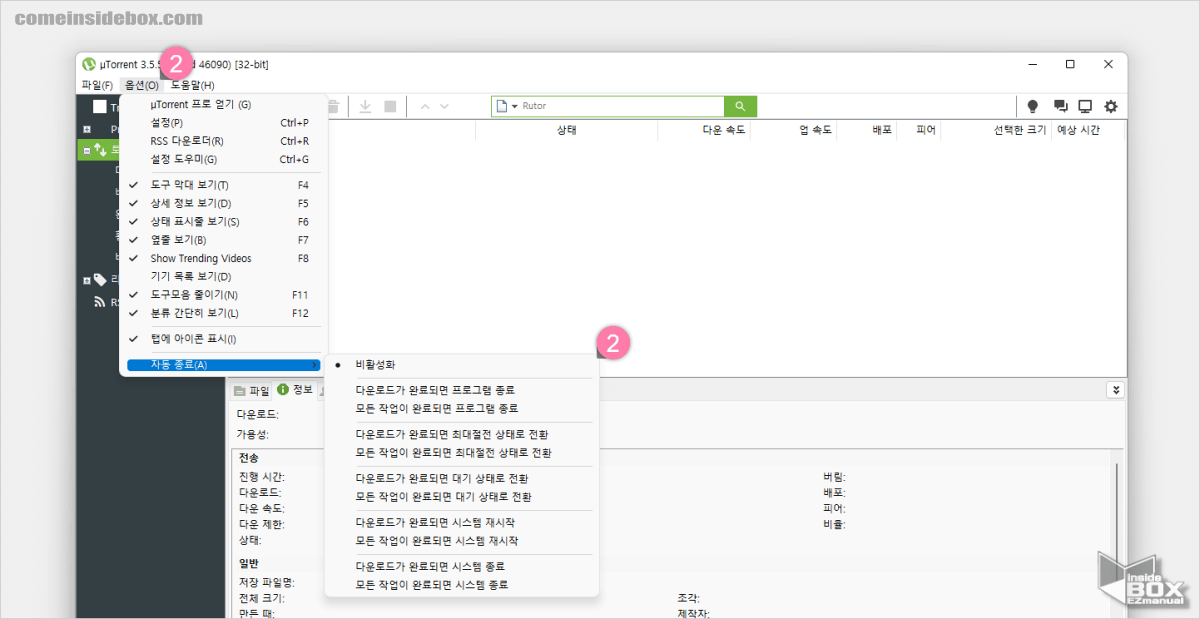Image resolution: width=1200 pixels, height=619 pixels.
Task: Open the 옵션(O) menu
Action: (x=141, y=85)
